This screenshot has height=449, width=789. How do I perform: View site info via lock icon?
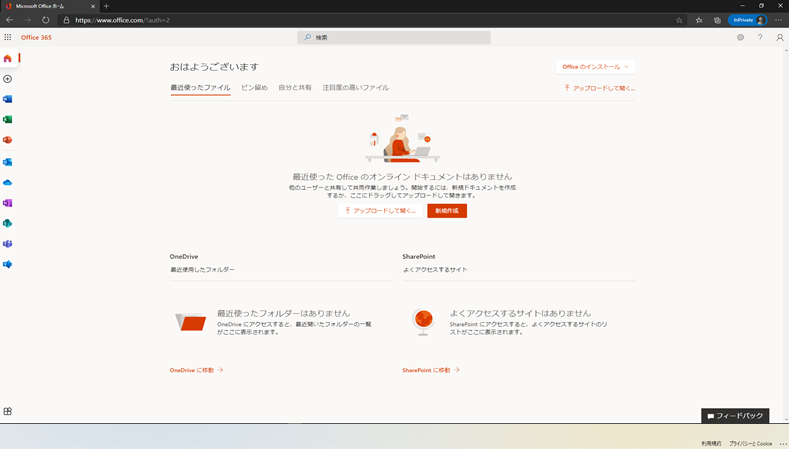(x=66, y=20)
